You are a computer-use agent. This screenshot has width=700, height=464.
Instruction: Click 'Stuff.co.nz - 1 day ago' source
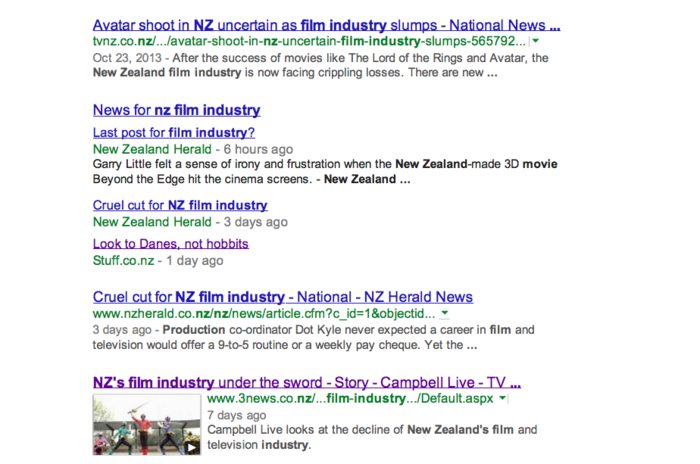tap(158, 260)
